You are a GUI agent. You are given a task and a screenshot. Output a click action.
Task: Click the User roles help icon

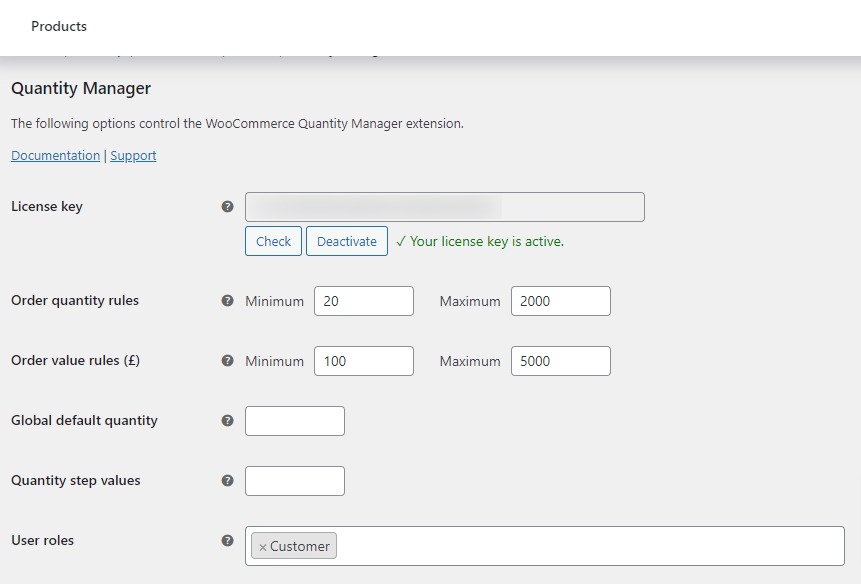(x=228, y=540)
